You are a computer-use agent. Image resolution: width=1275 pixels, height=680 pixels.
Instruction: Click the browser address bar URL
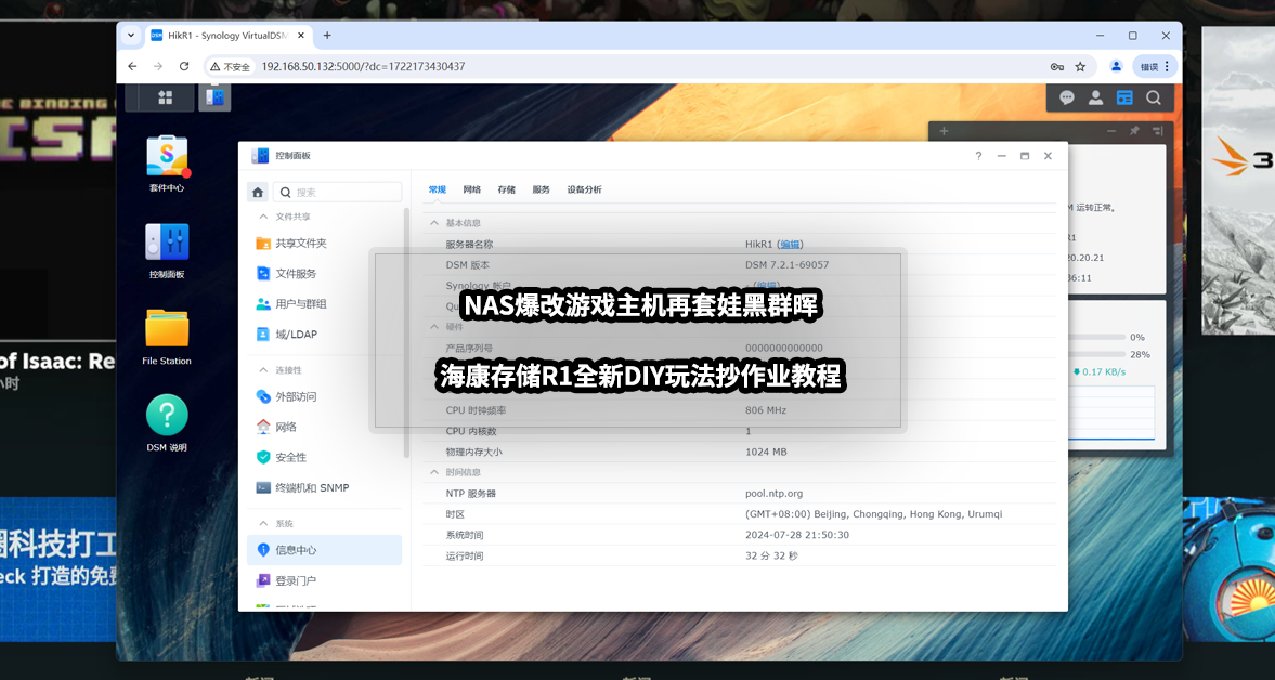coord(363,66)
